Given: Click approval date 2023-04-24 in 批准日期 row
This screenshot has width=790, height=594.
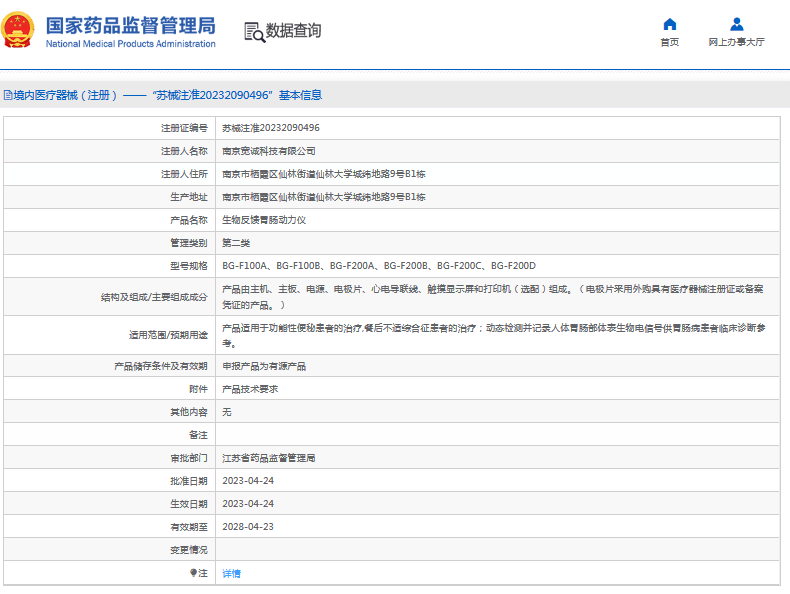Looking at the screenshot, I should click(x=248, y=481).
